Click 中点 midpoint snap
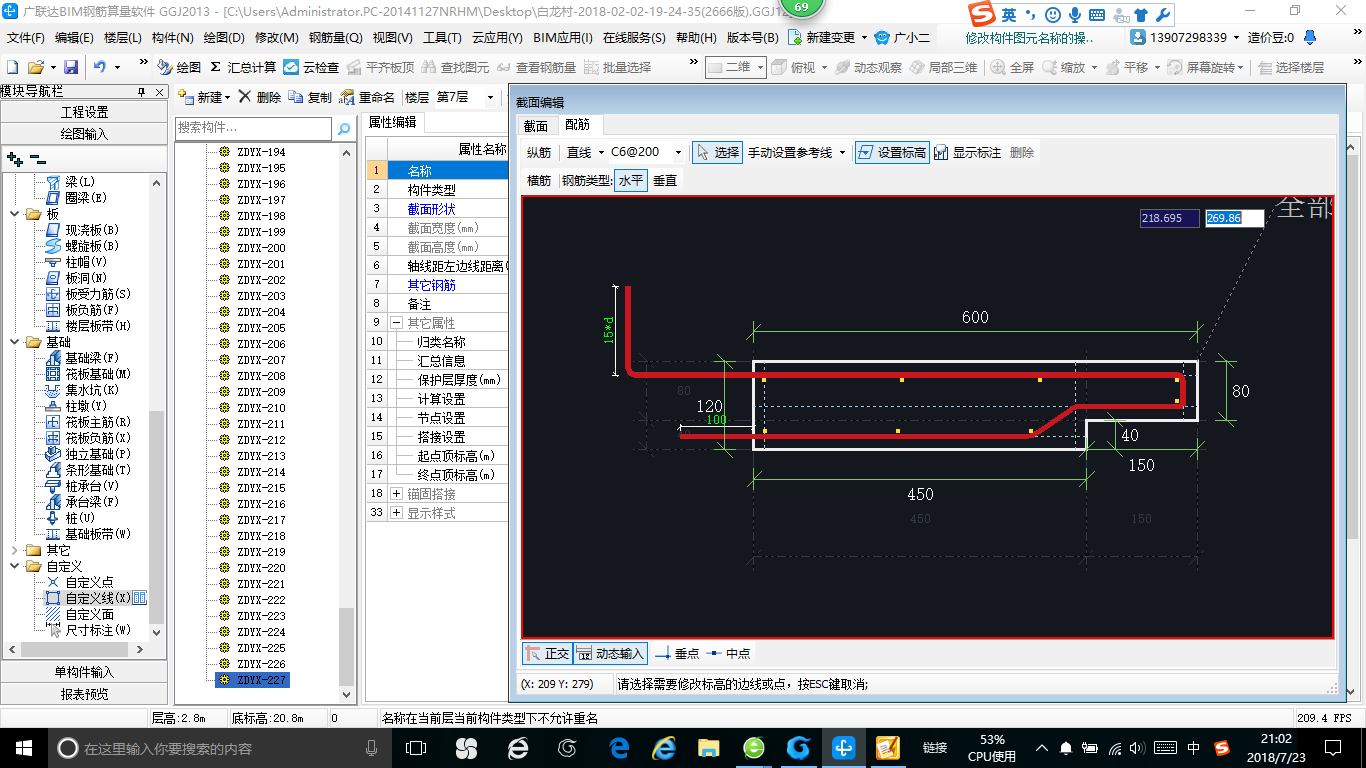The height and width of the screenshot is (768, 1366). click(728, 653)
